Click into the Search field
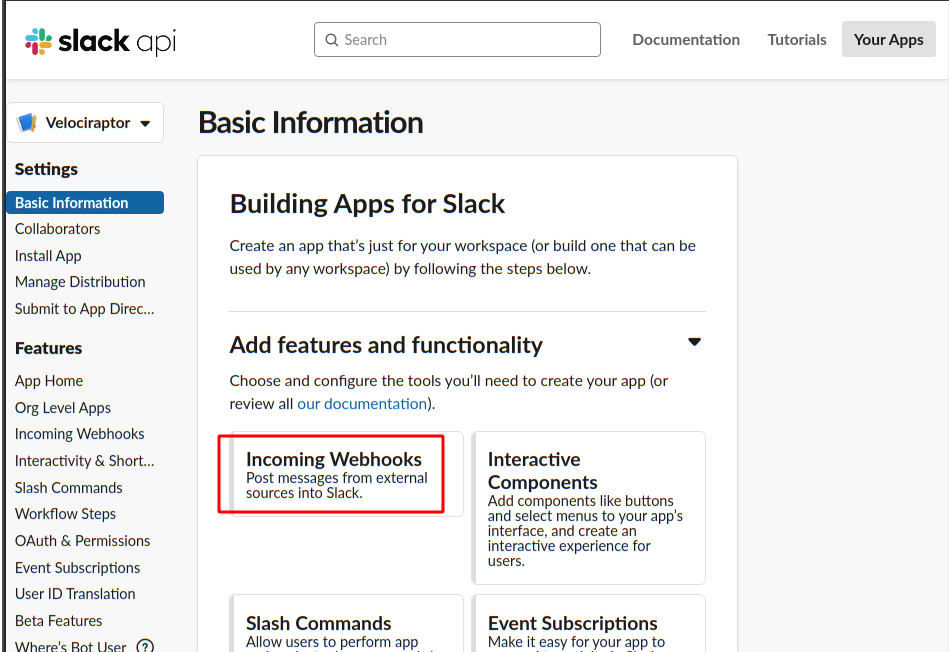This screenshot has height=652, width=949. coord(467,40)
